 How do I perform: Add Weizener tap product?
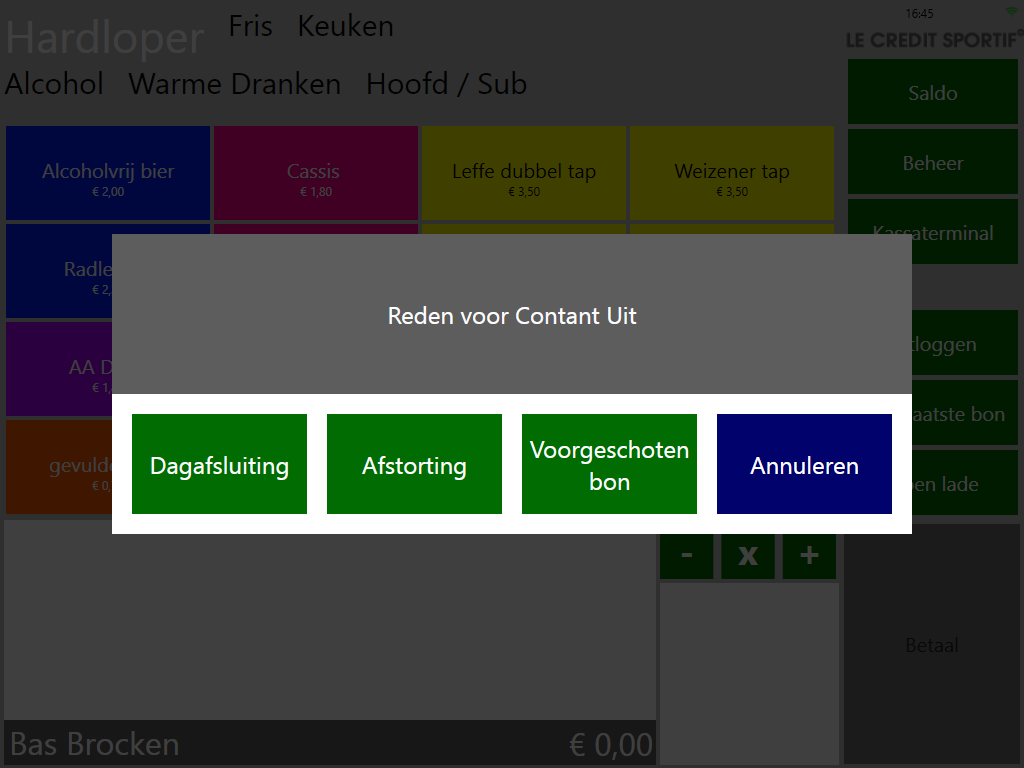pyautogui.click(x=731, y=173)
